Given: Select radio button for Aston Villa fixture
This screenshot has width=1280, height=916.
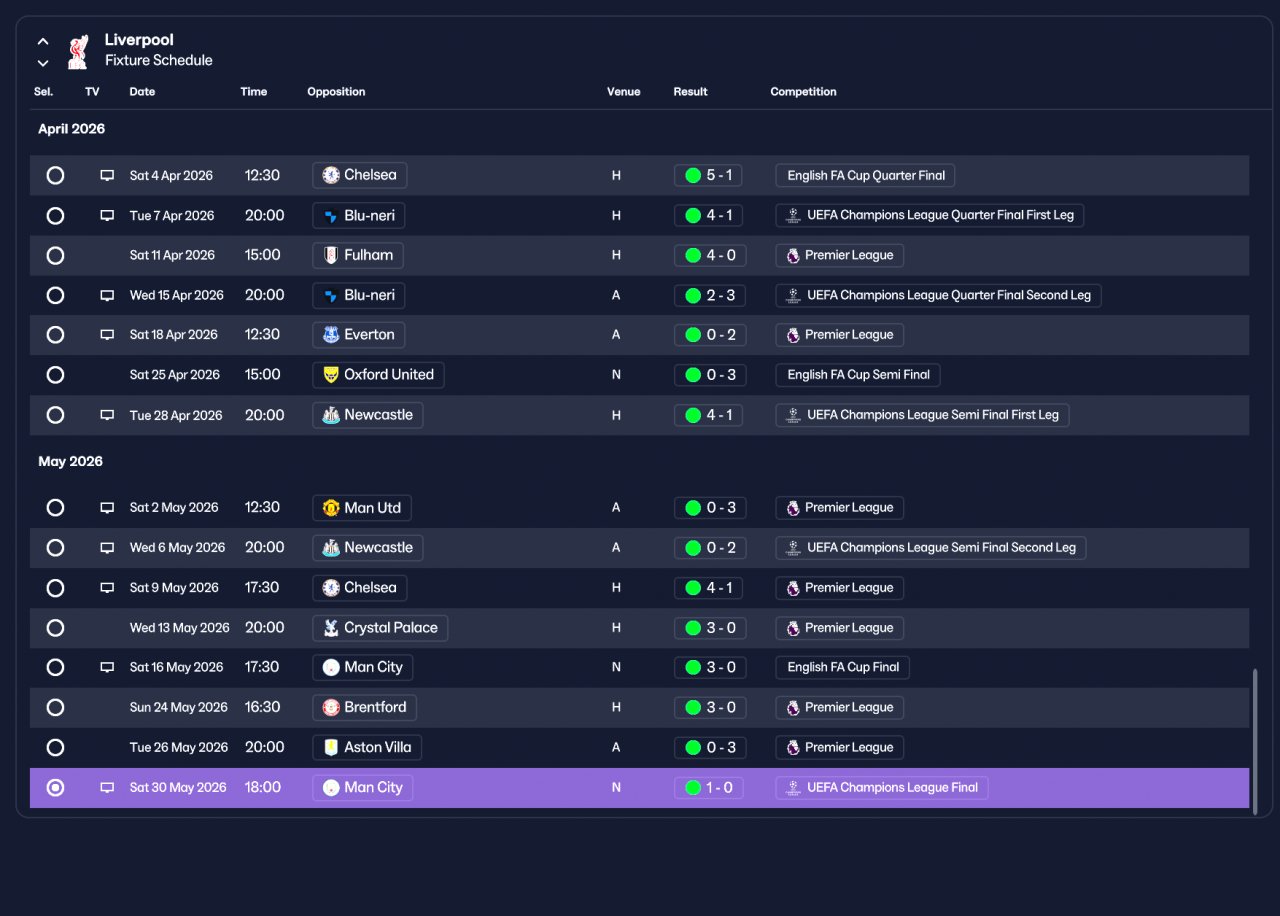Looking at the screenshot, I should 55,748.
